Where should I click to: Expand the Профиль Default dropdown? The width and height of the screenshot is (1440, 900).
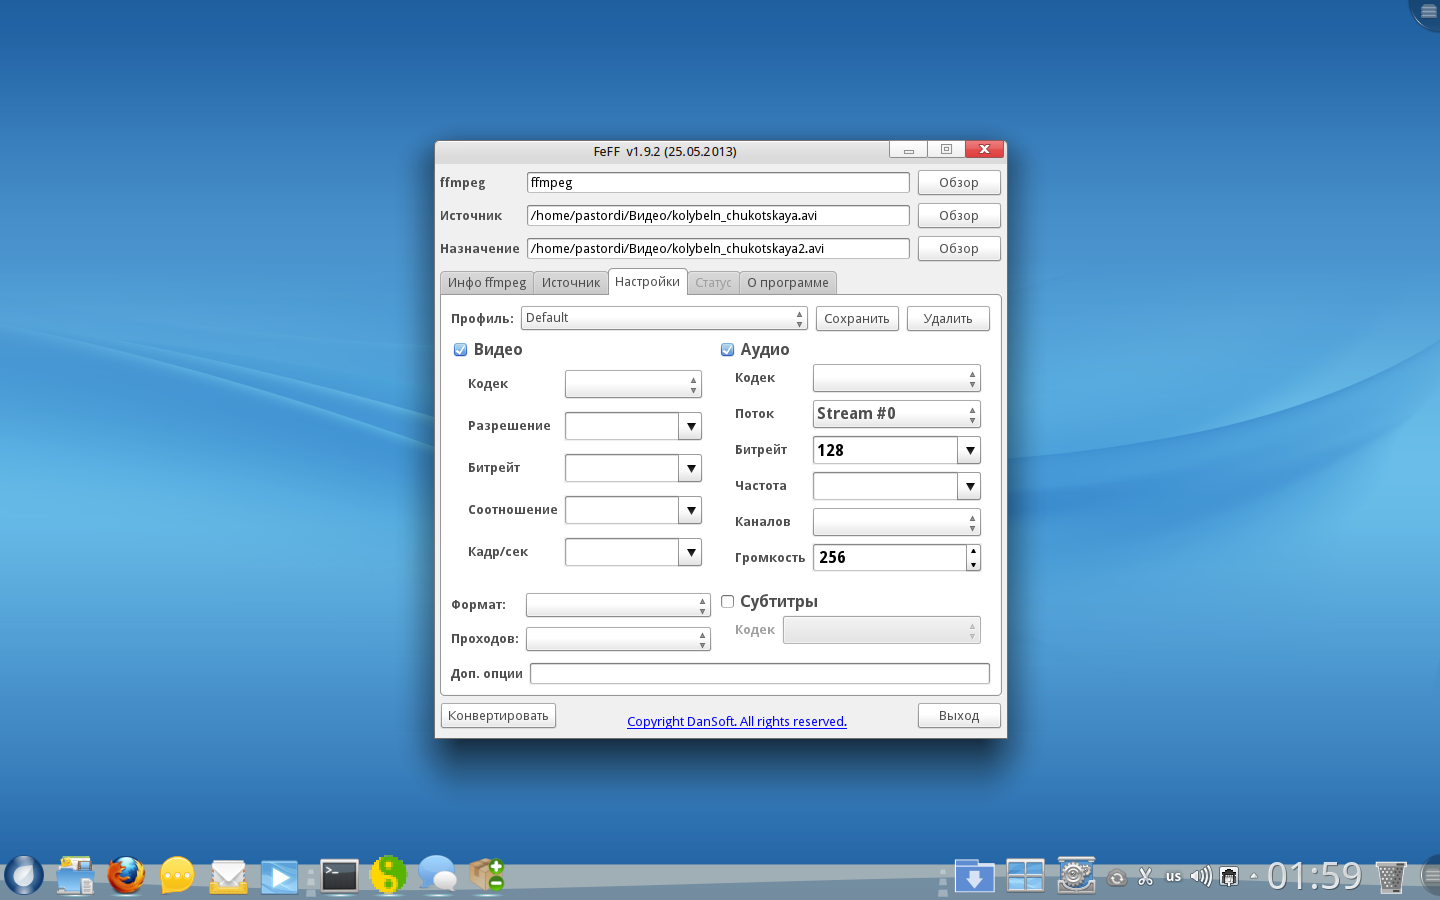663,318
